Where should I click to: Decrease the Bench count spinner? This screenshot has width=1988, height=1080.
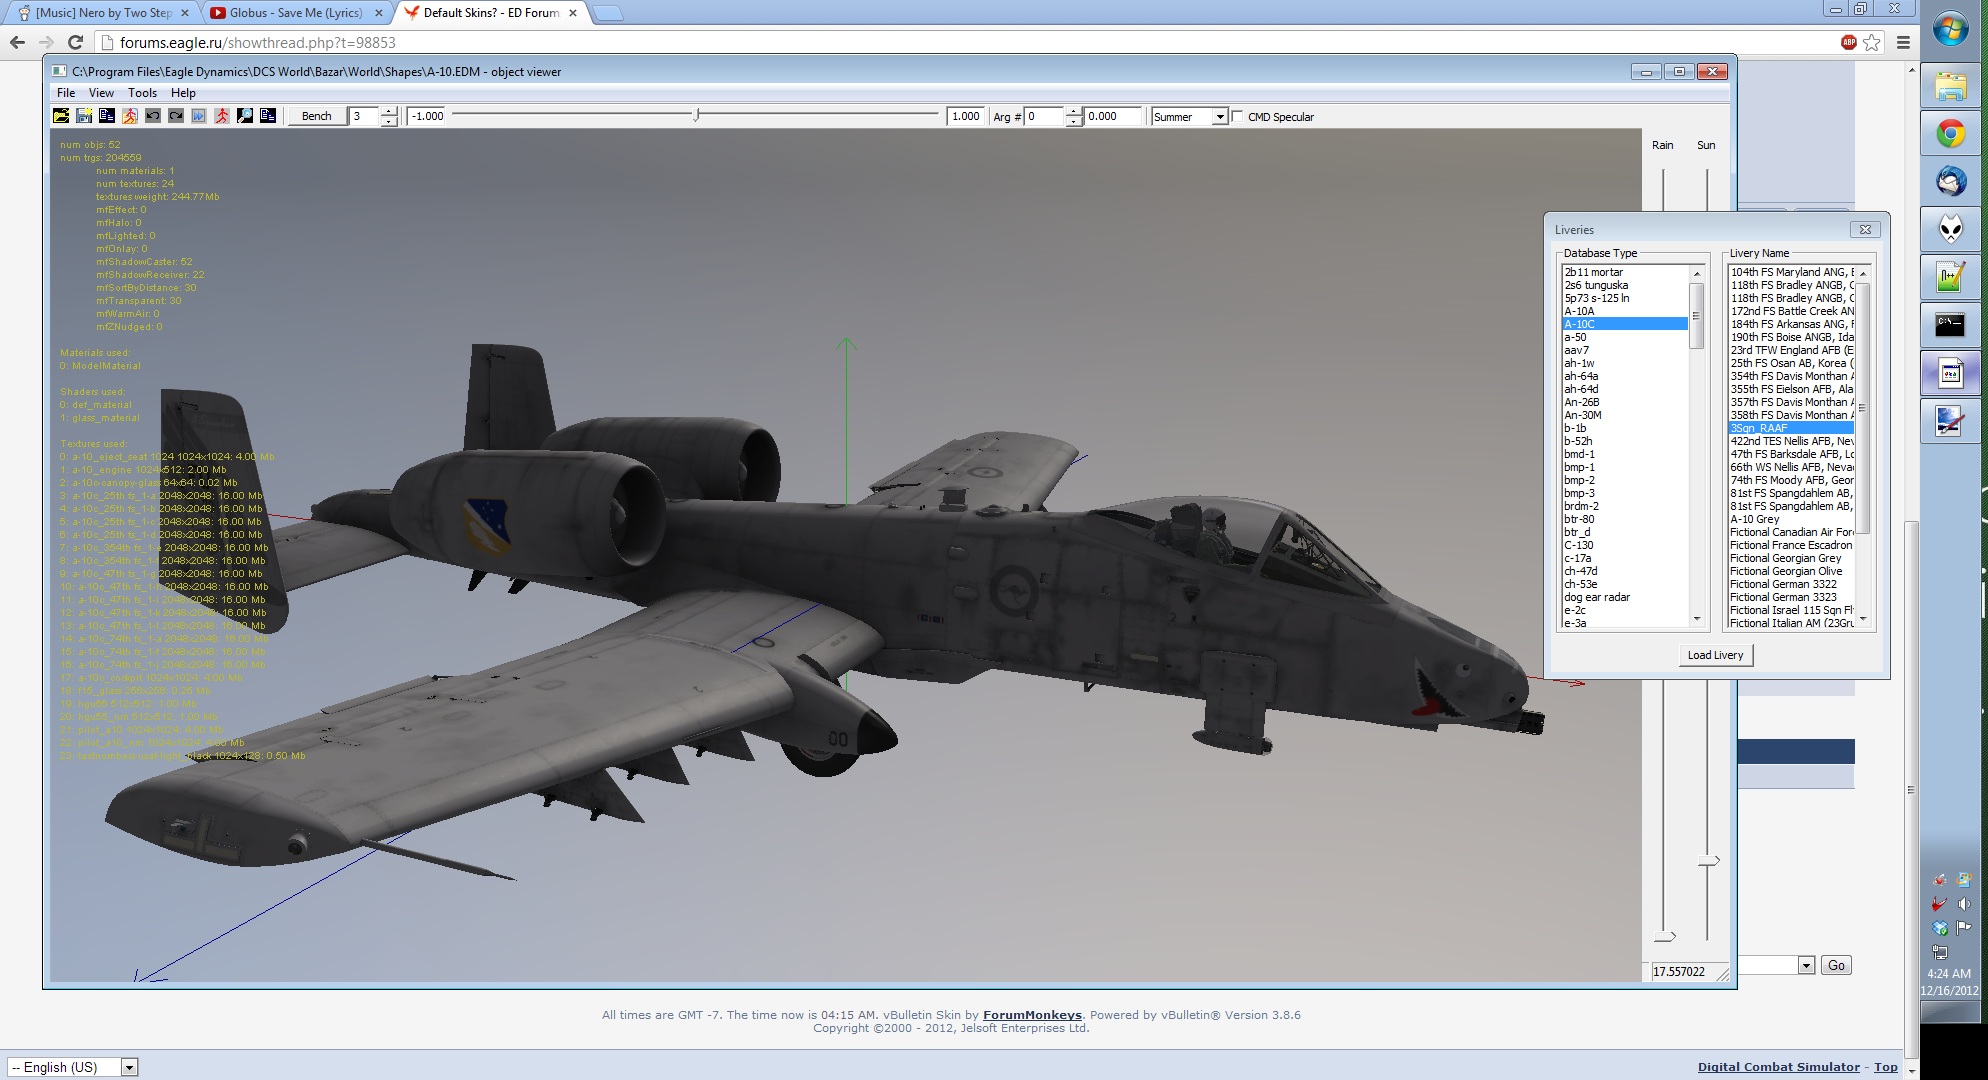click(x=390, y=121)
